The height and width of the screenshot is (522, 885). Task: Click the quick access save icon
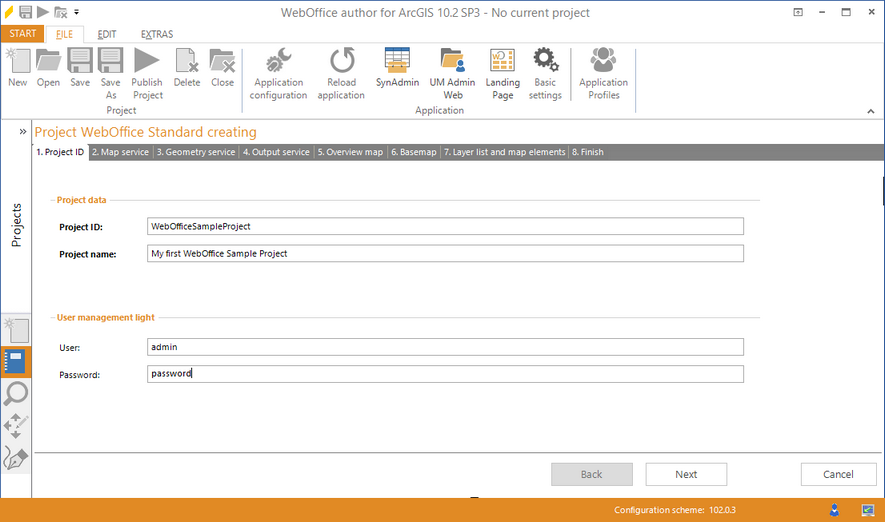pyautogui.click(x=25, y=12)
